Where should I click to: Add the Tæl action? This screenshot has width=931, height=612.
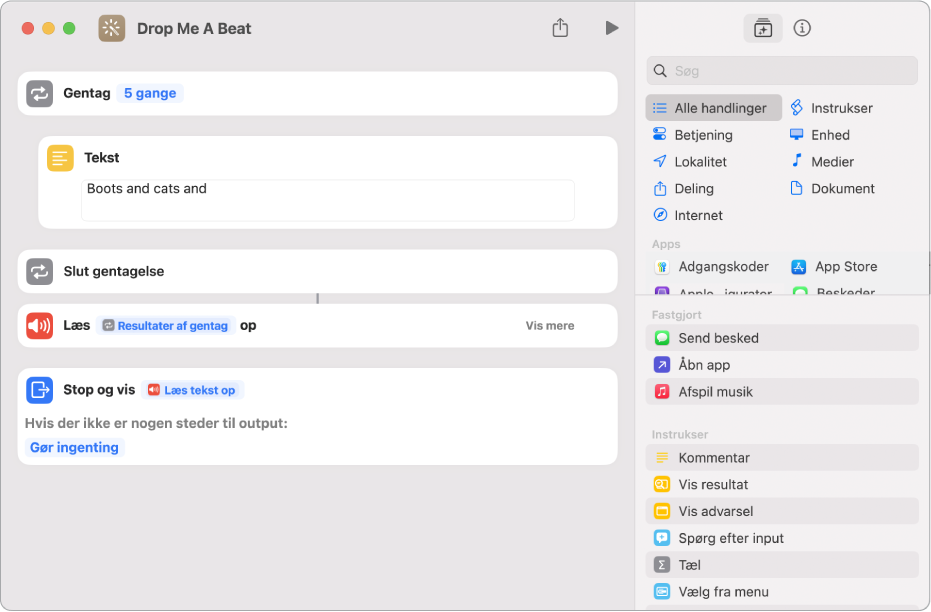click(x=782, y=565)
